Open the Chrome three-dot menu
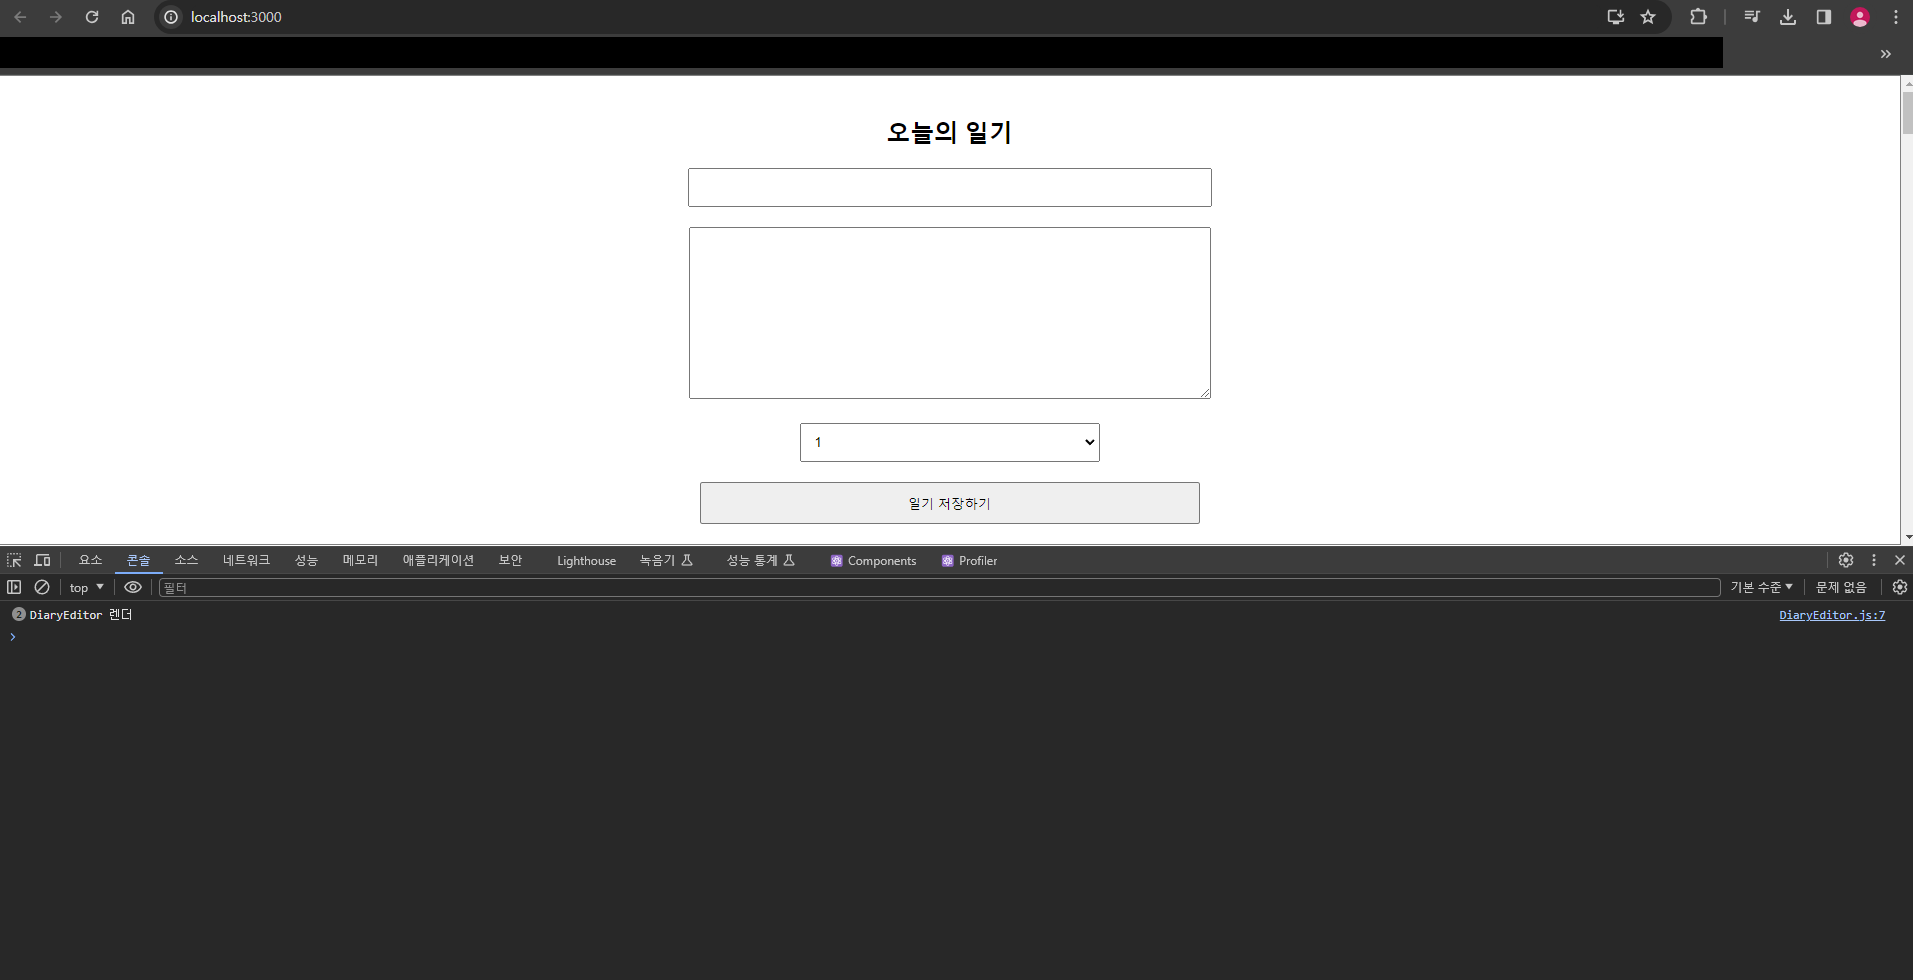The image size is (1913, 980). [1895, 17]
